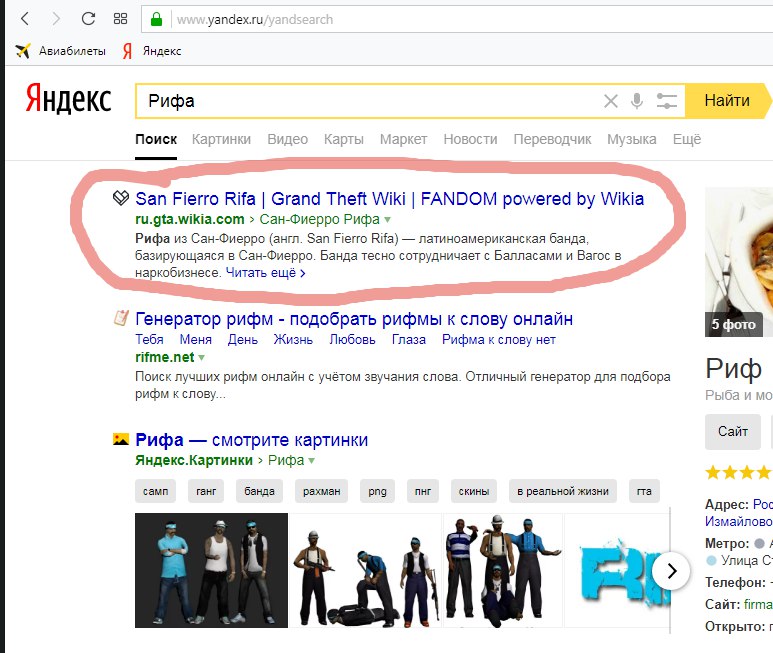Screen dimensions: 773x653
Task: Select the Поиск tab
Action: coord(156,139)
